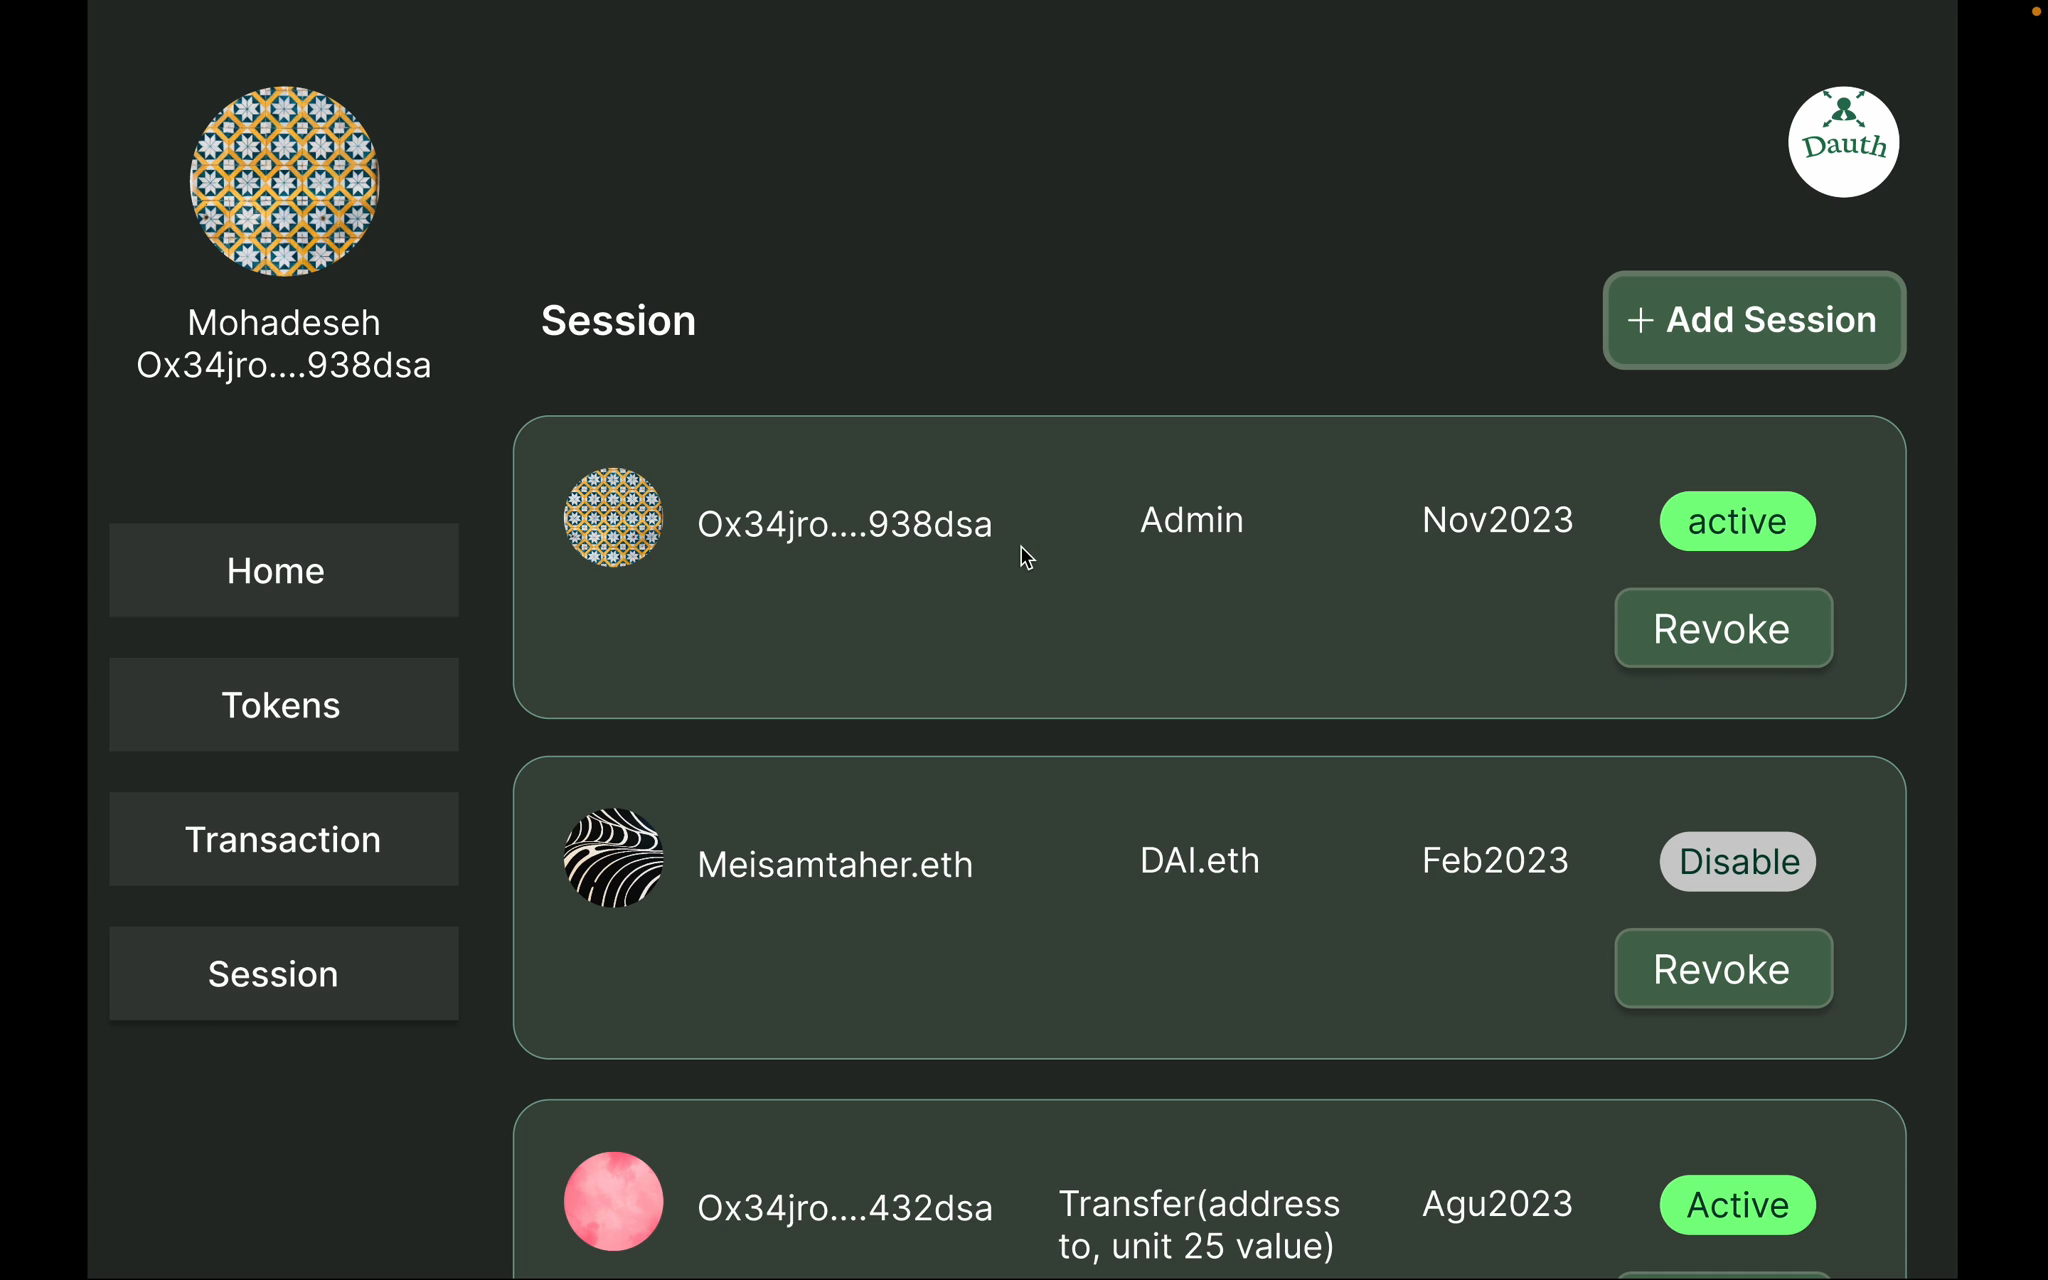This screenshot has width=2048, height=1280.
Task: Click the Ox34jro....432dsa address text
Action: click(x=845, y=1208)
